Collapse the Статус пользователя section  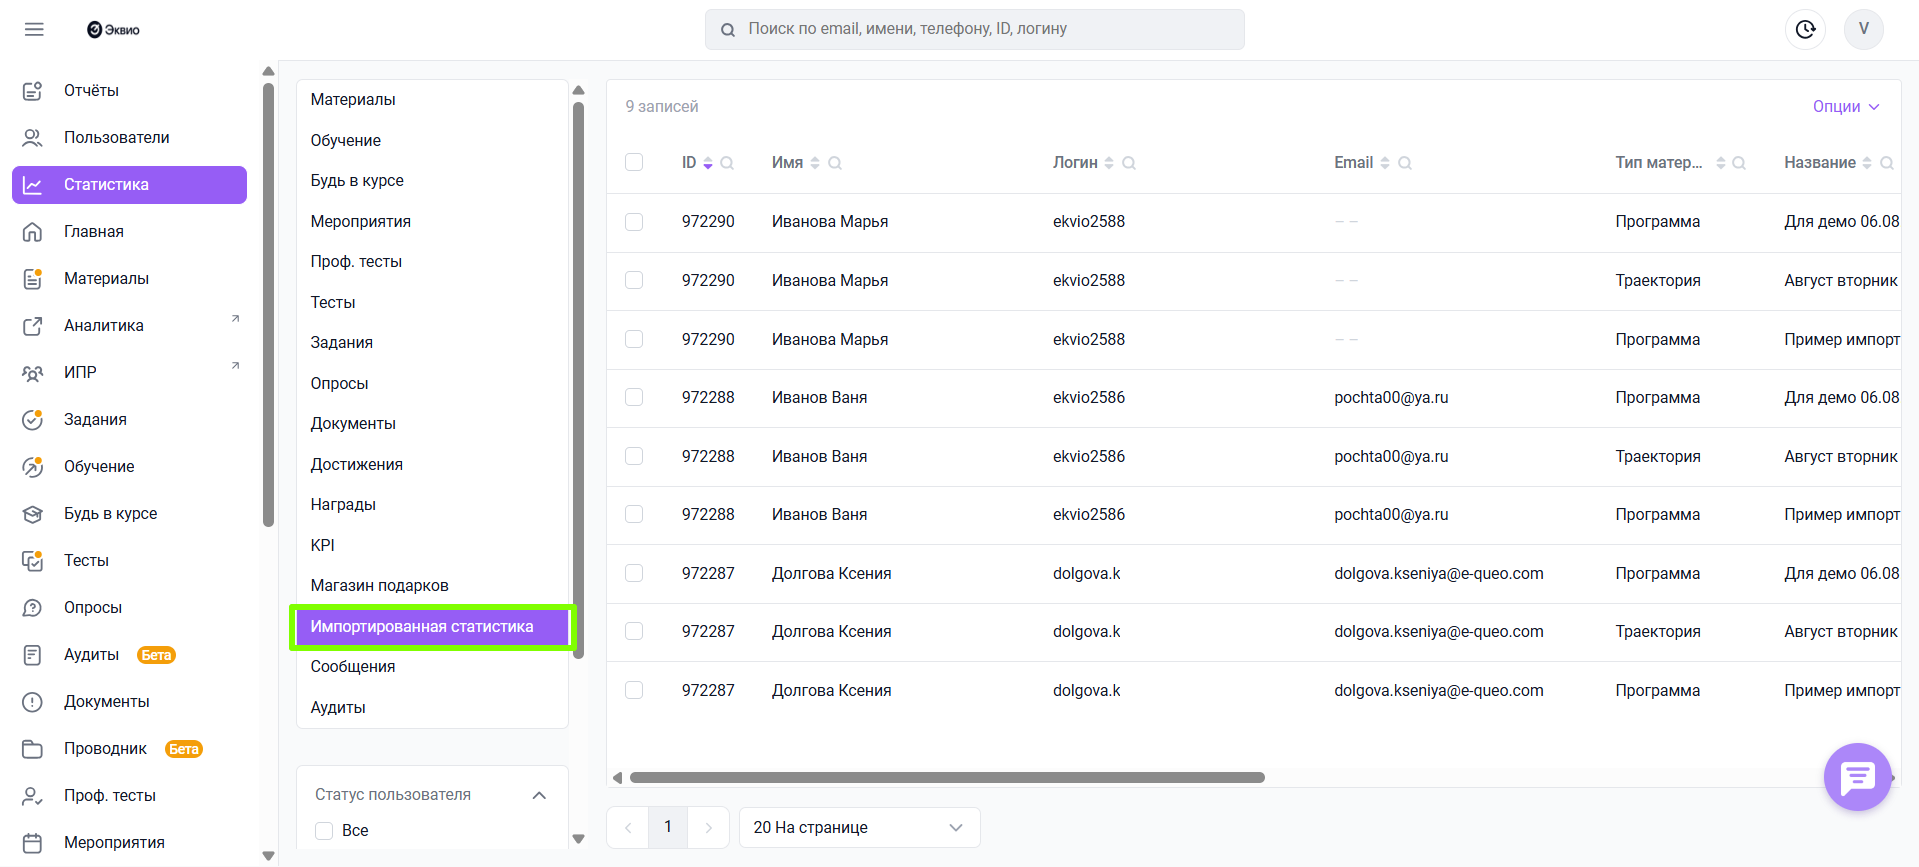[x=539, y=795]
